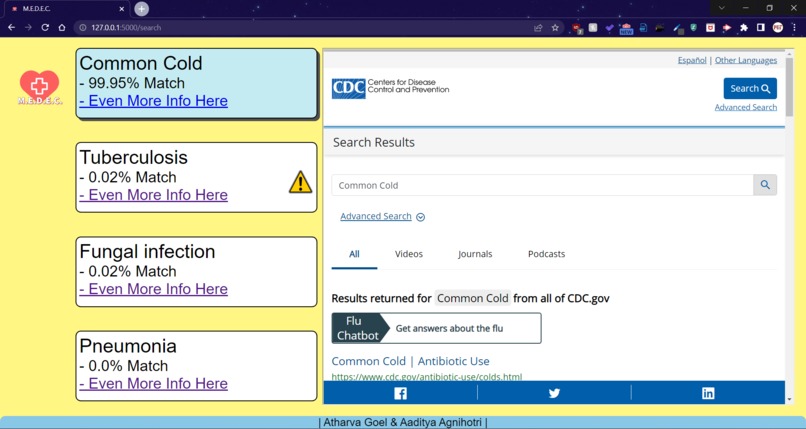Screen dimensions: 806x429
Task: Click the Tuberculosis warning triangle icon
Action: tap(300, 182)
